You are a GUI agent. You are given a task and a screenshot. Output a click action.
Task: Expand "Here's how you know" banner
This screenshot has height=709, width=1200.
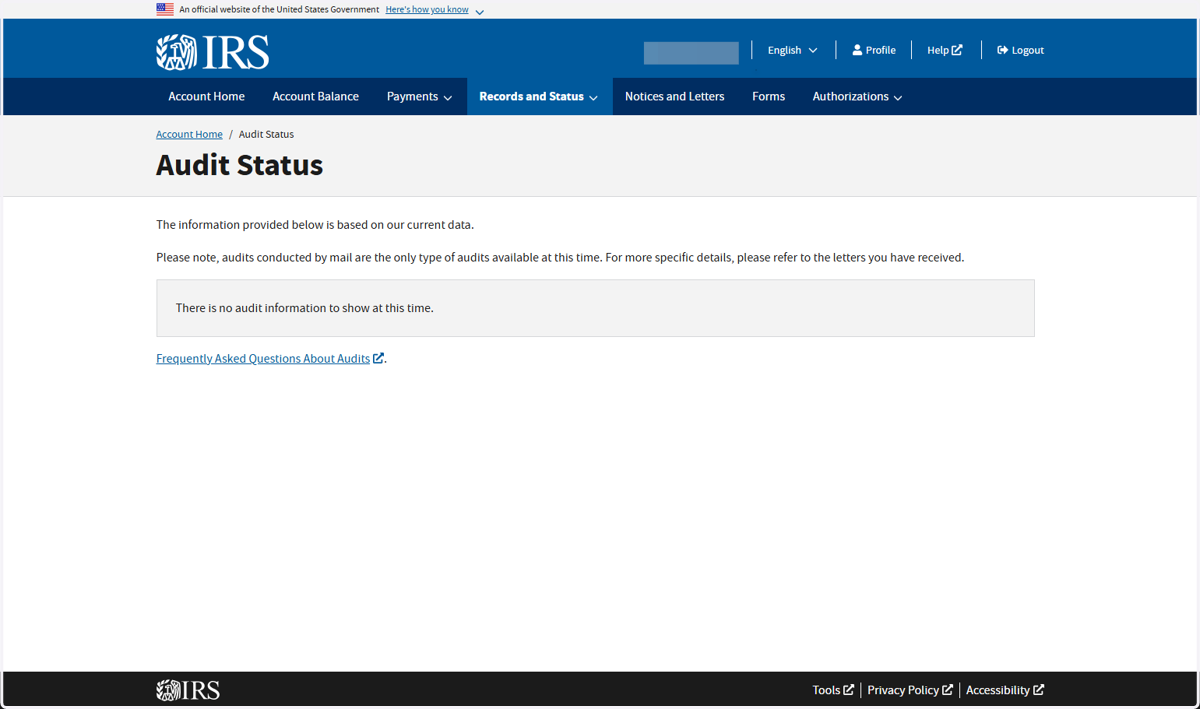[x=435, y=10]
